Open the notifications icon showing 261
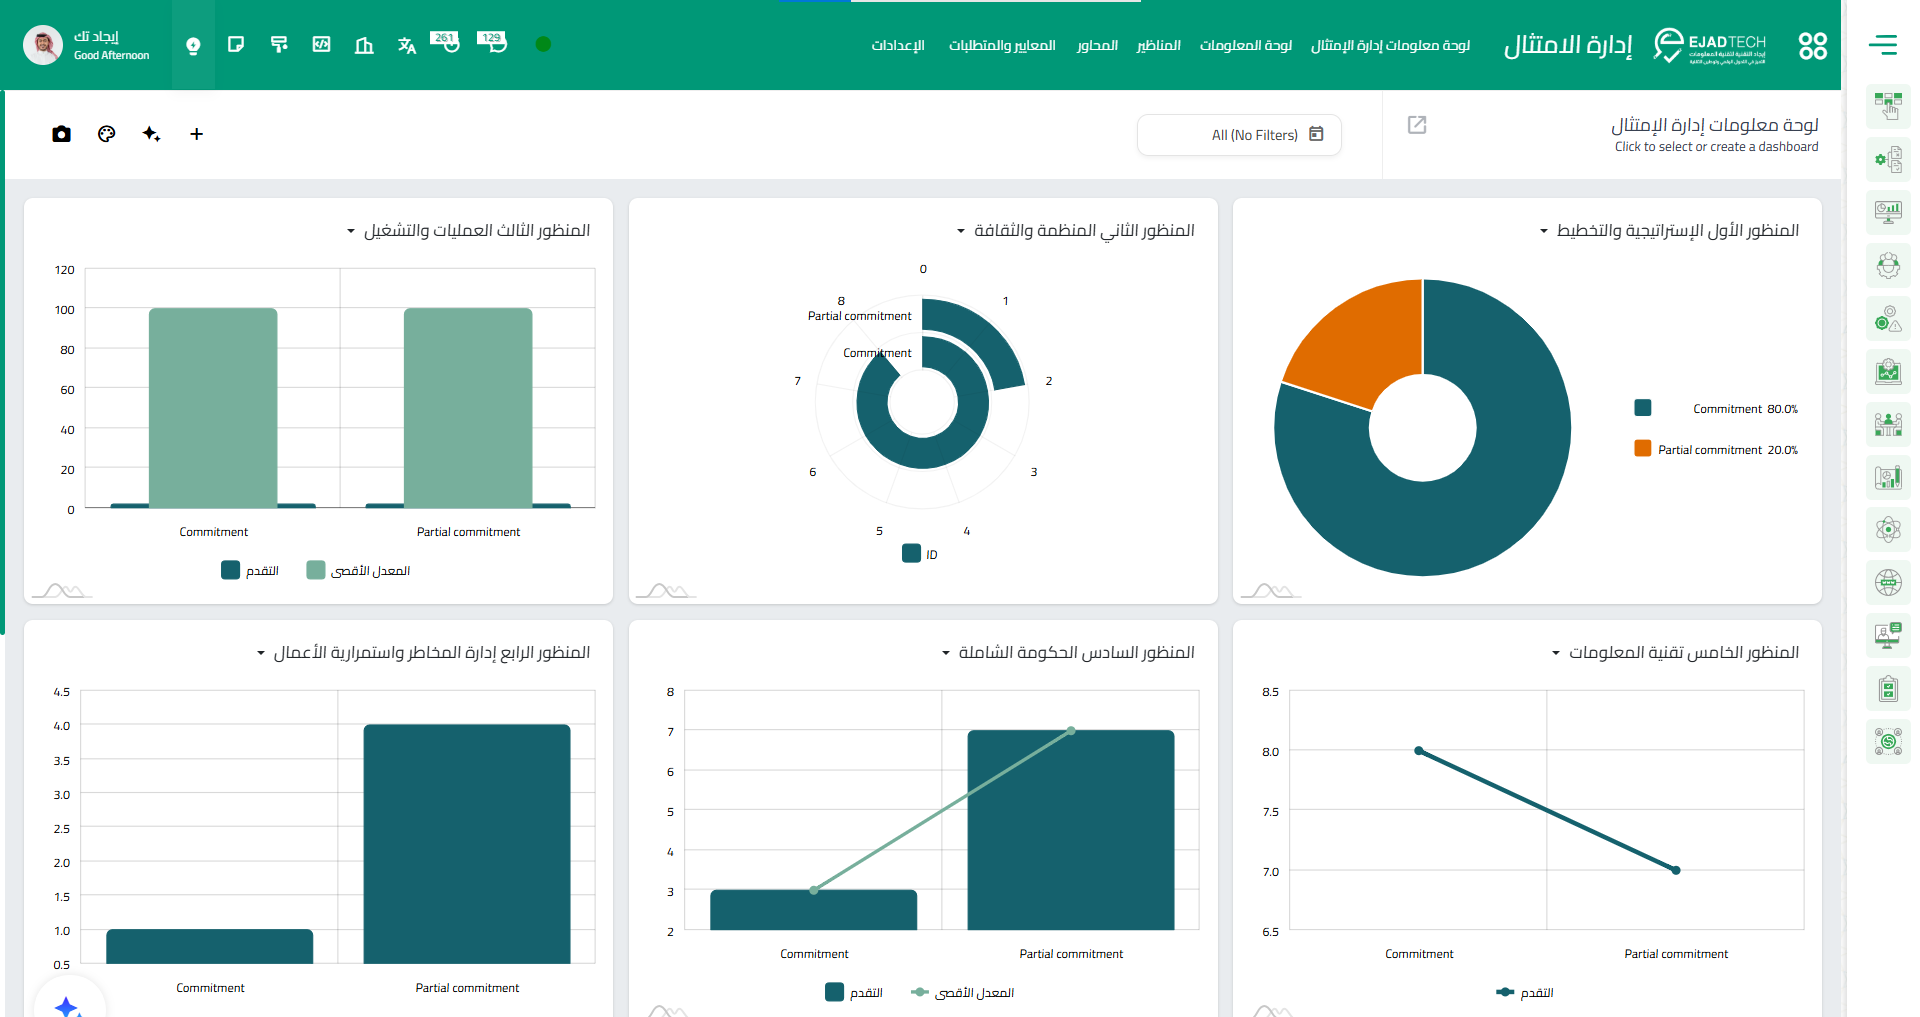 (445, 42)
